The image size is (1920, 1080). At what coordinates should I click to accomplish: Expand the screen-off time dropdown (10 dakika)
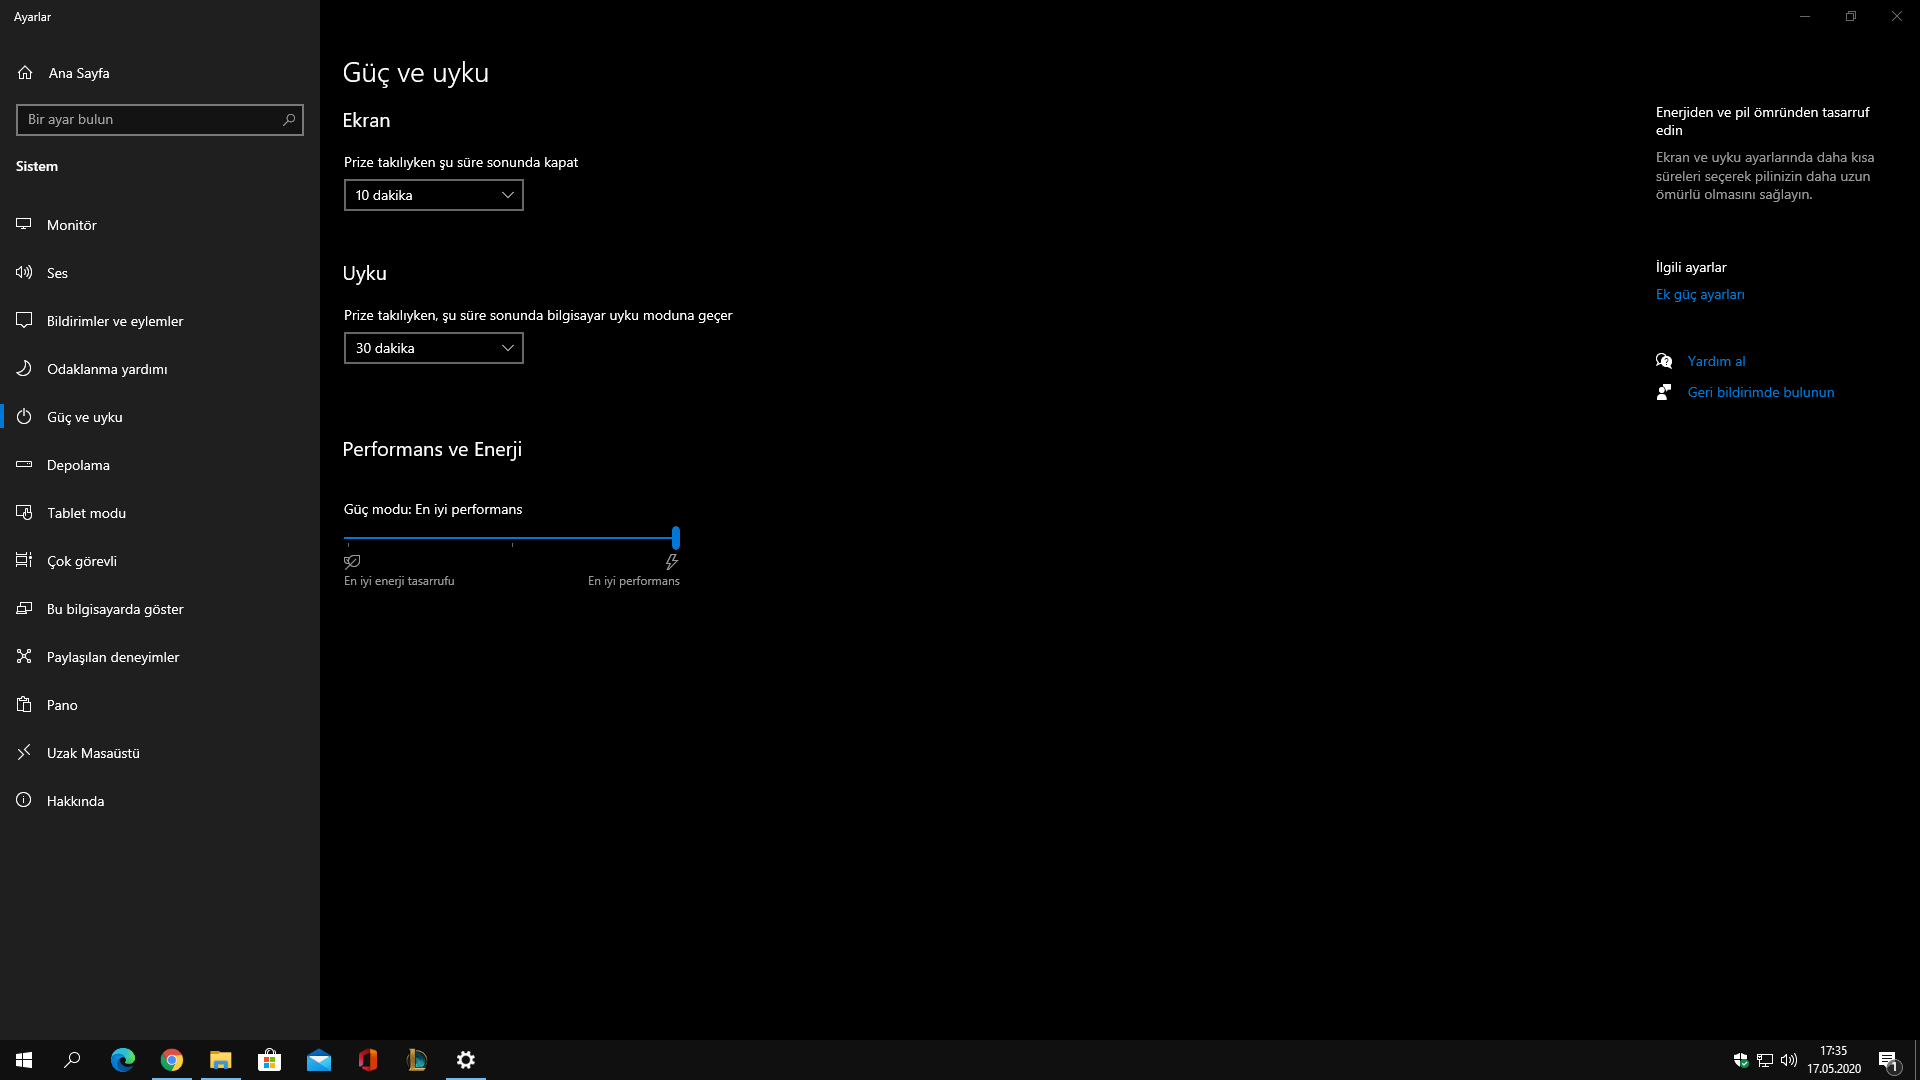pyautogui.click(x=433, y=195)
